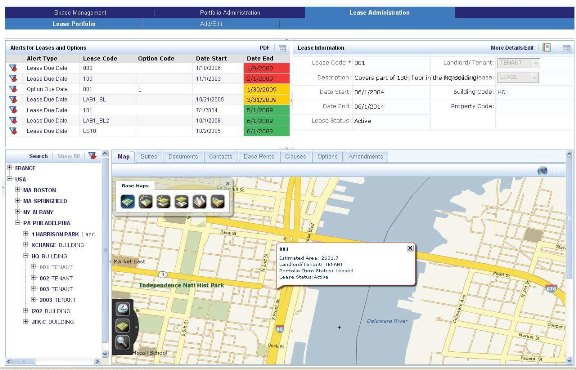Close the Base Maps palette
Viewport: 576px width, 370px height.
click(x=227, y=183)
